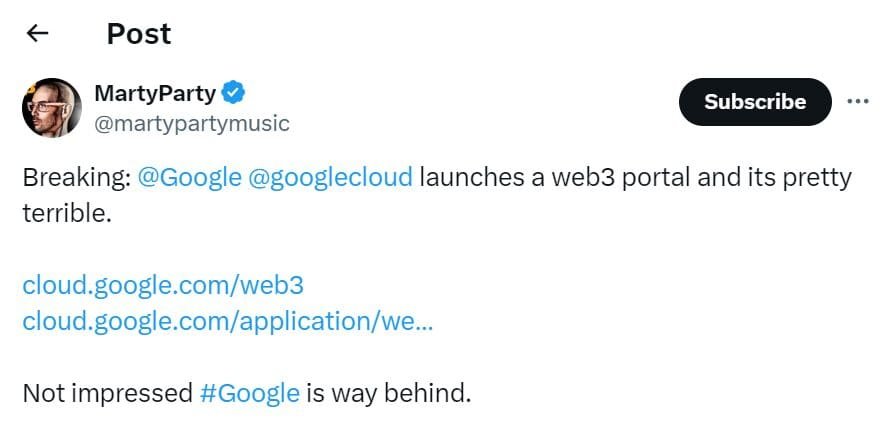Image resolution: width=896 pixels, height=424 pixels.
Task: Visit the @martypartymusic handle
Action: click(x=191, y=124)
